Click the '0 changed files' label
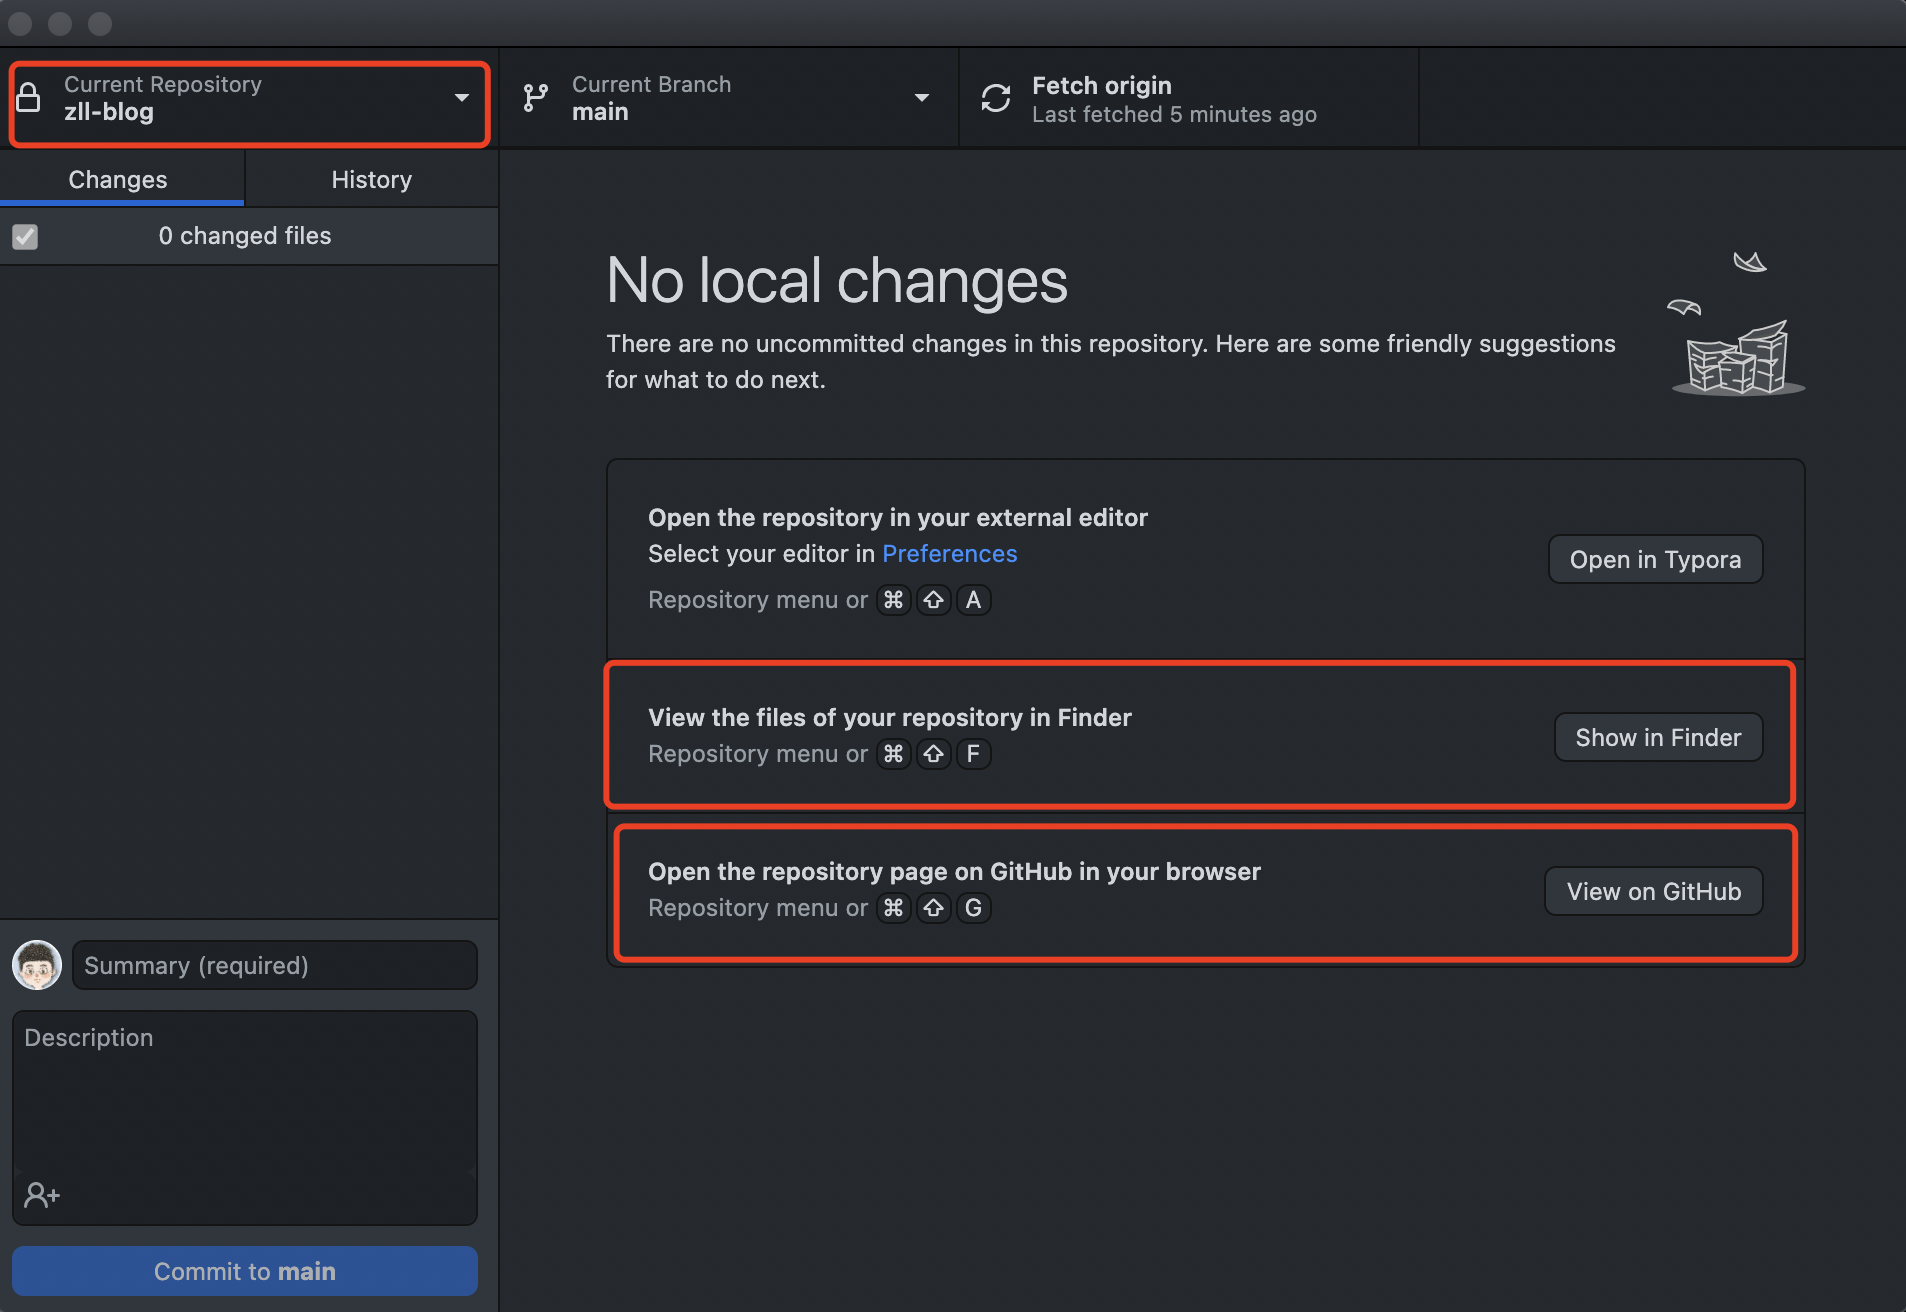1906x1312 pixels. (245, 236)
